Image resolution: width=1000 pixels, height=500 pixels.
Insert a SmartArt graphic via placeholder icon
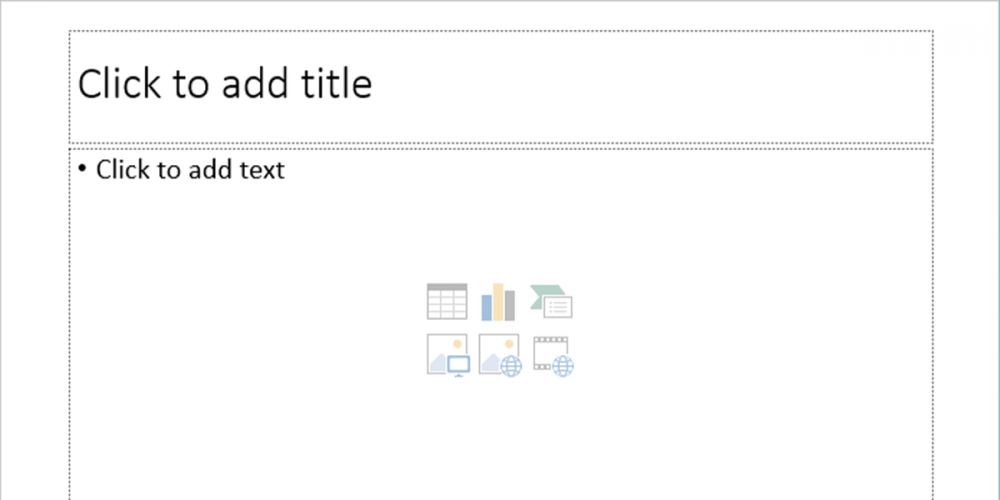(x=551, y=301)
